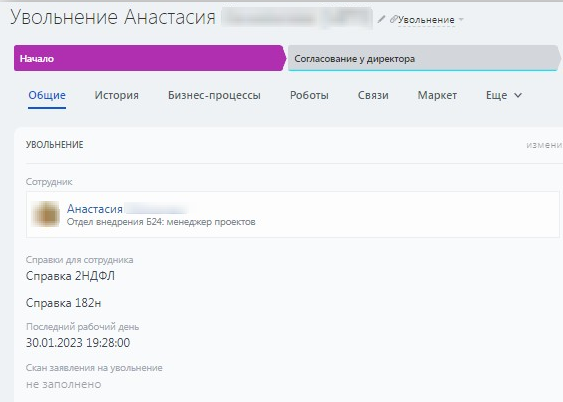563x402 pixels.
Task: Click the Справка 182н value
Action: [x=64, y=303]
